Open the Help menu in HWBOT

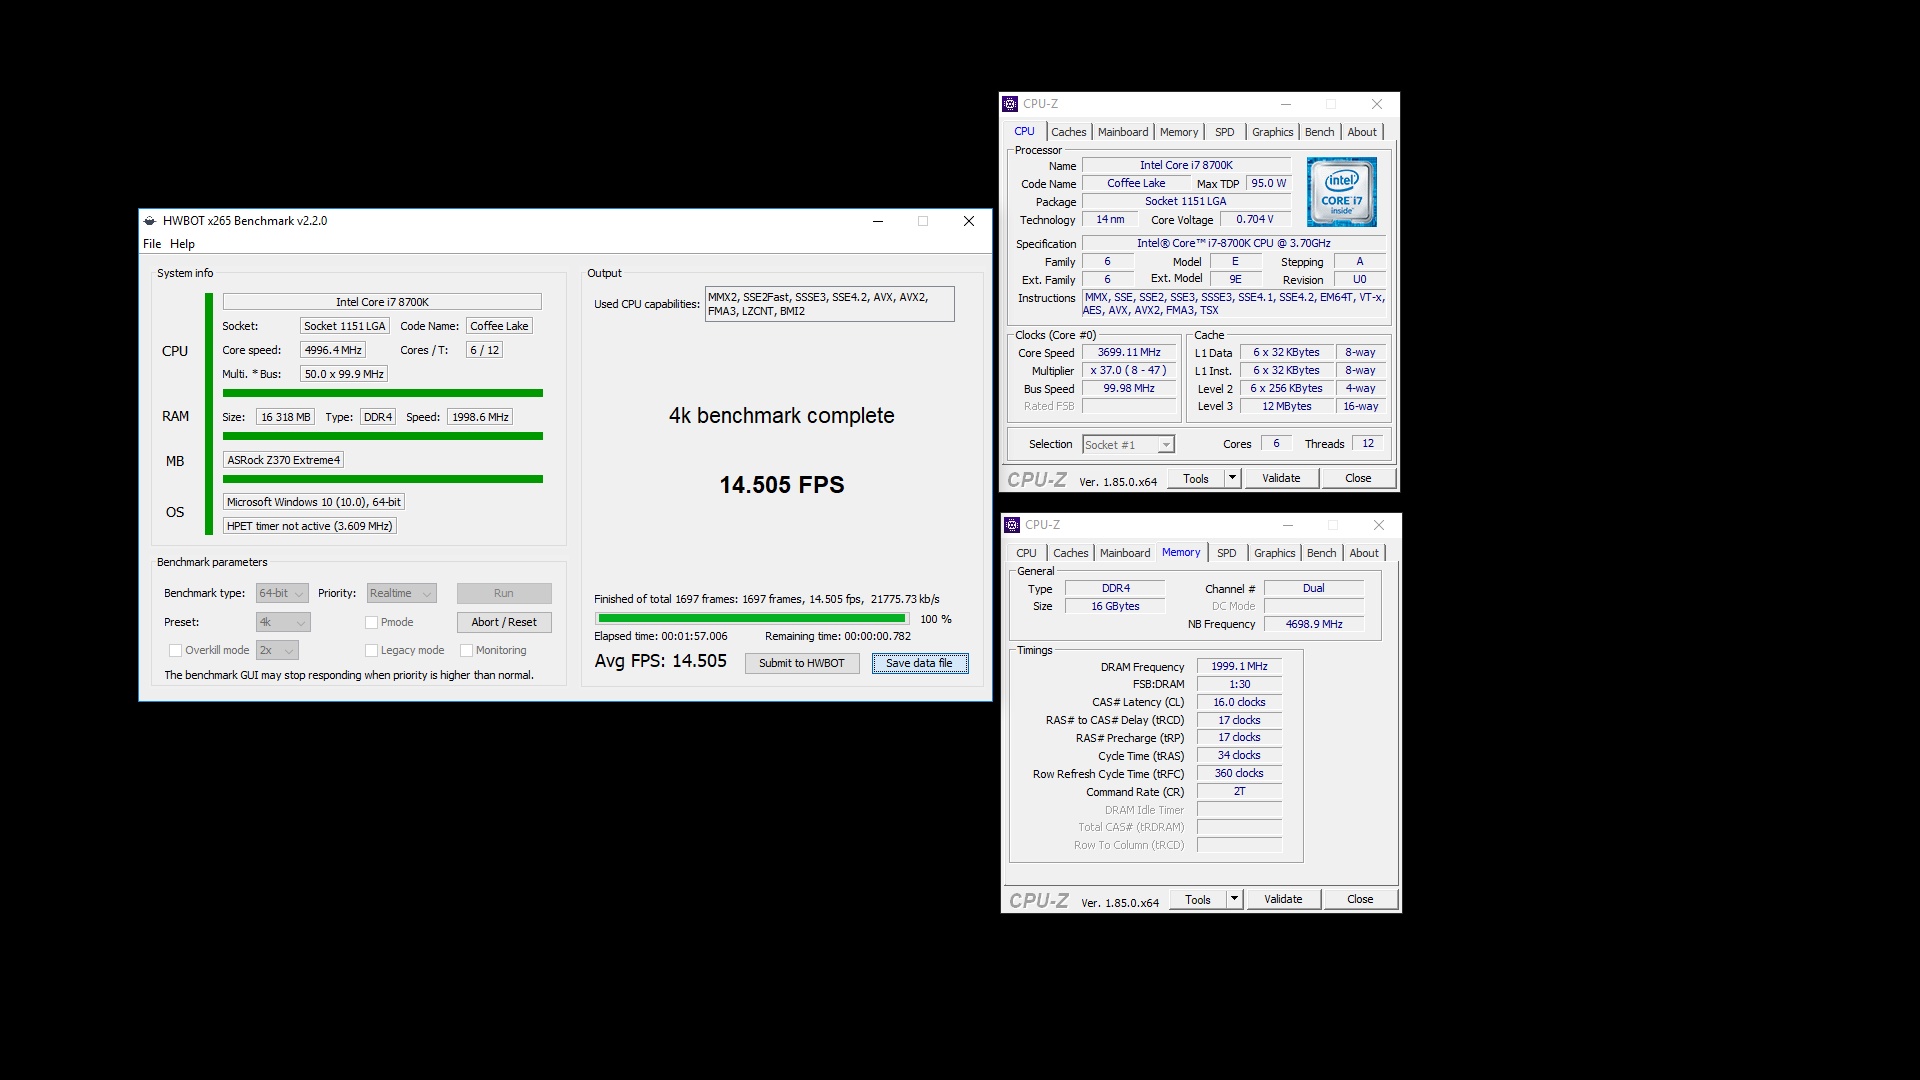(182, 244)
